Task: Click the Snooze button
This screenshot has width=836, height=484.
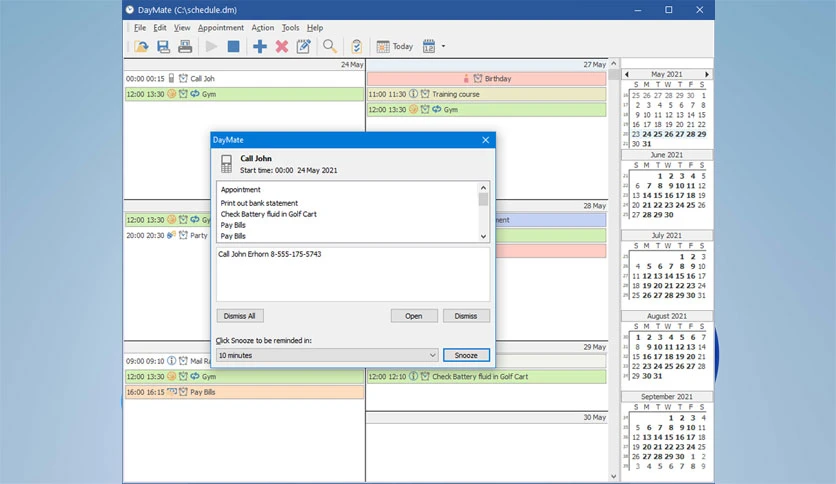Action: point(466,355)
